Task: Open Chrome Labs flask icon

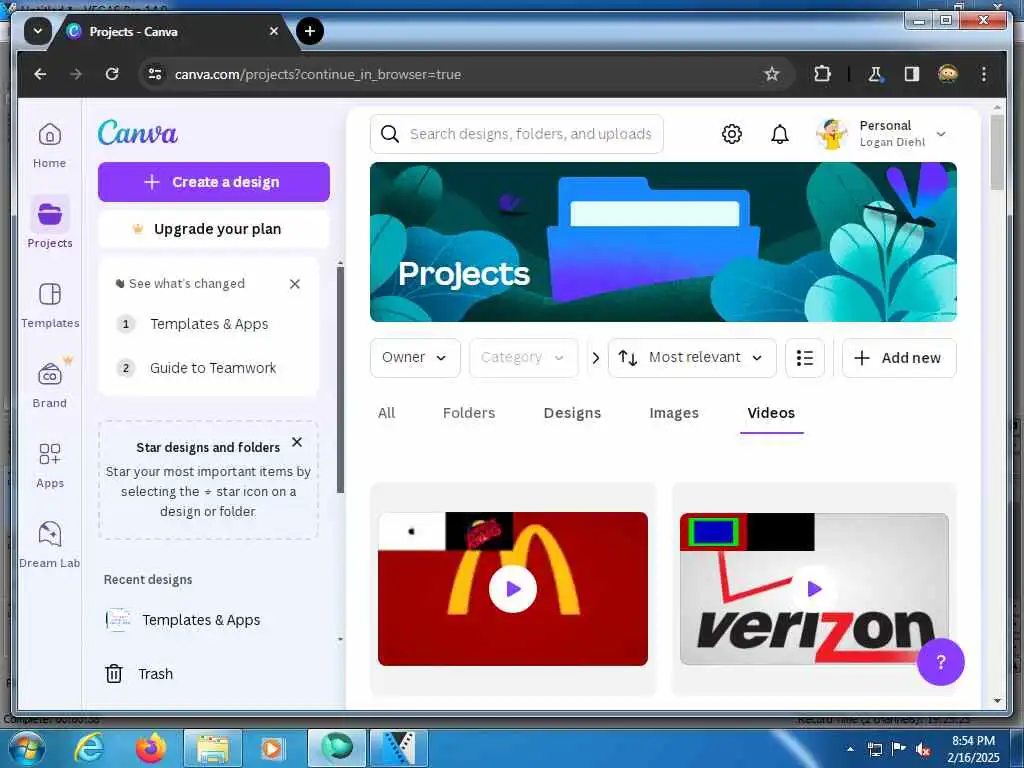Action: (x=875, y=74)
